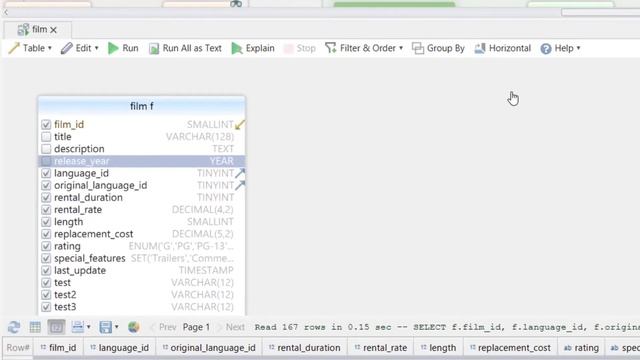The image size is (640, 360).
Task: Sort by film_id column header
Action: [58, 348]
